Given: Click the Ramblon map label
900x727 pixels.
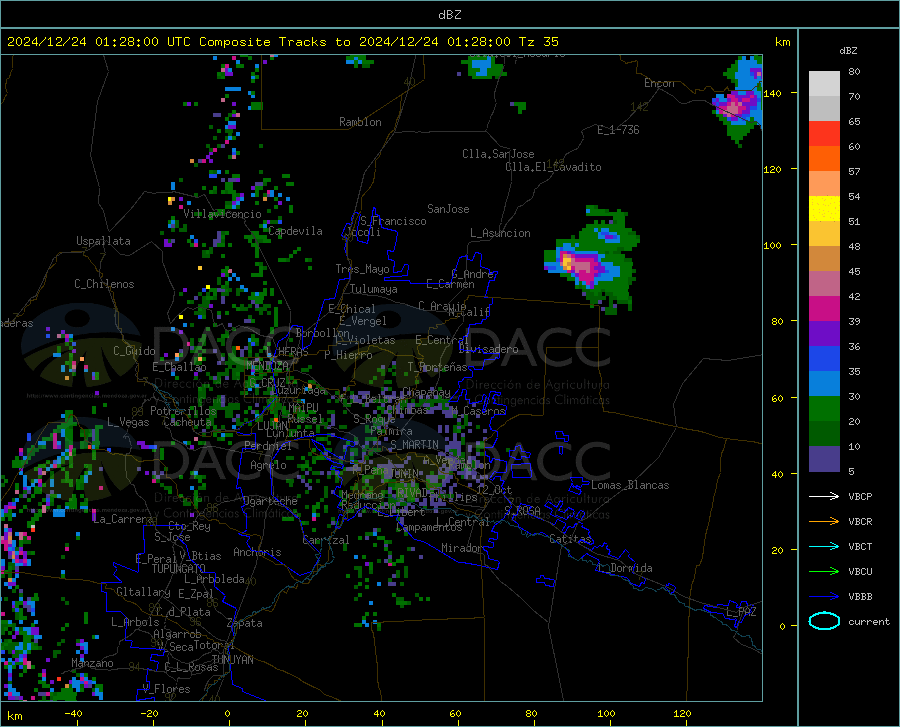Looking at the screenshot, I should click(360, 122).
